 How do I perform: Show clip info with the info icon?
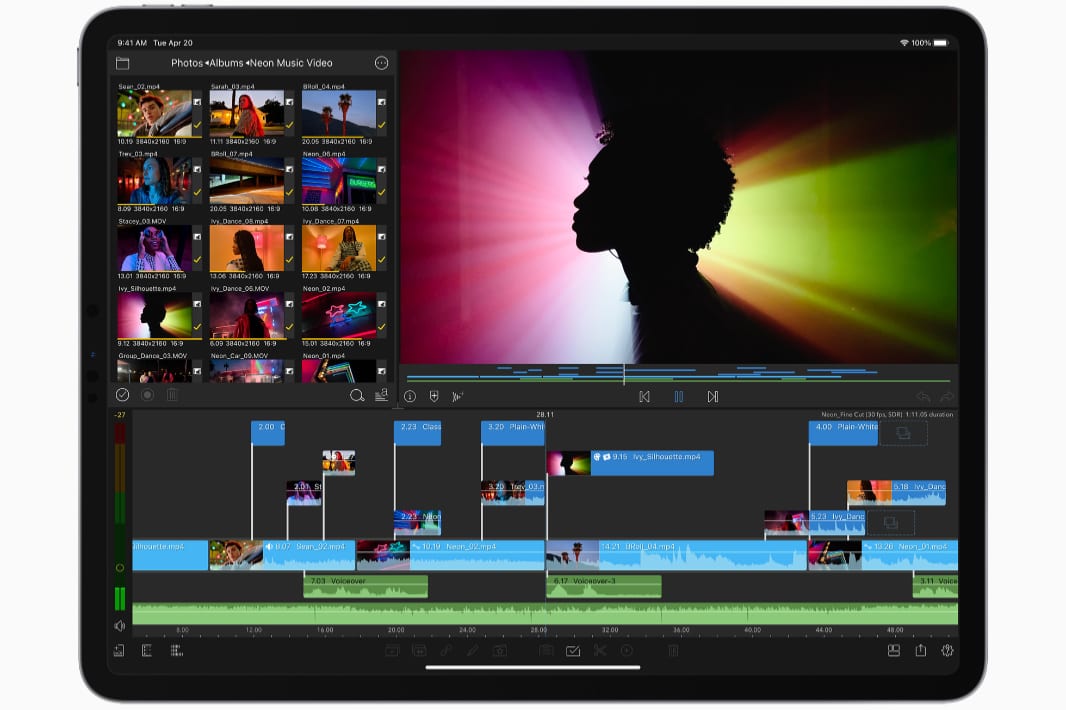(410, 397)
